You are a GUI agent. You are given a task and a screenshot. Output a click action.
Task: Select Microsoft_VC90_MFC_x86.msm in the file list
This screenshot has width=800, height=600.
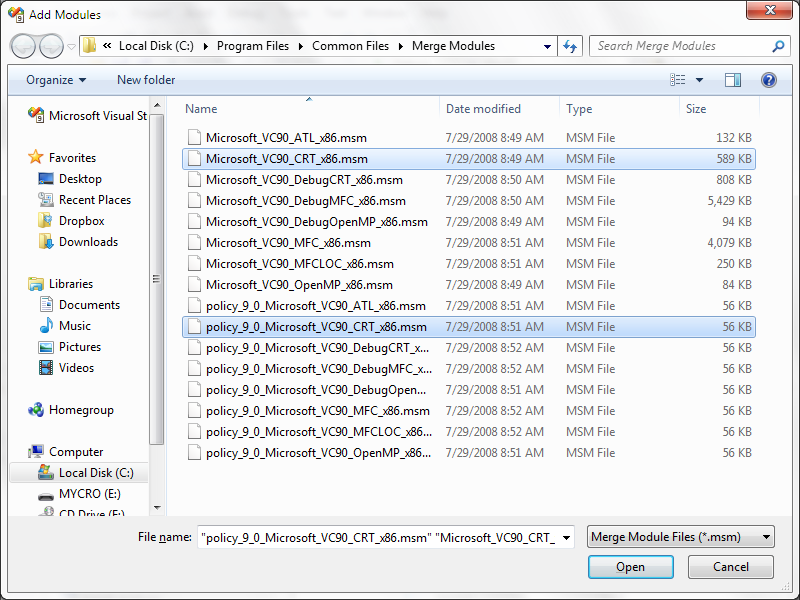click(290, 242)
